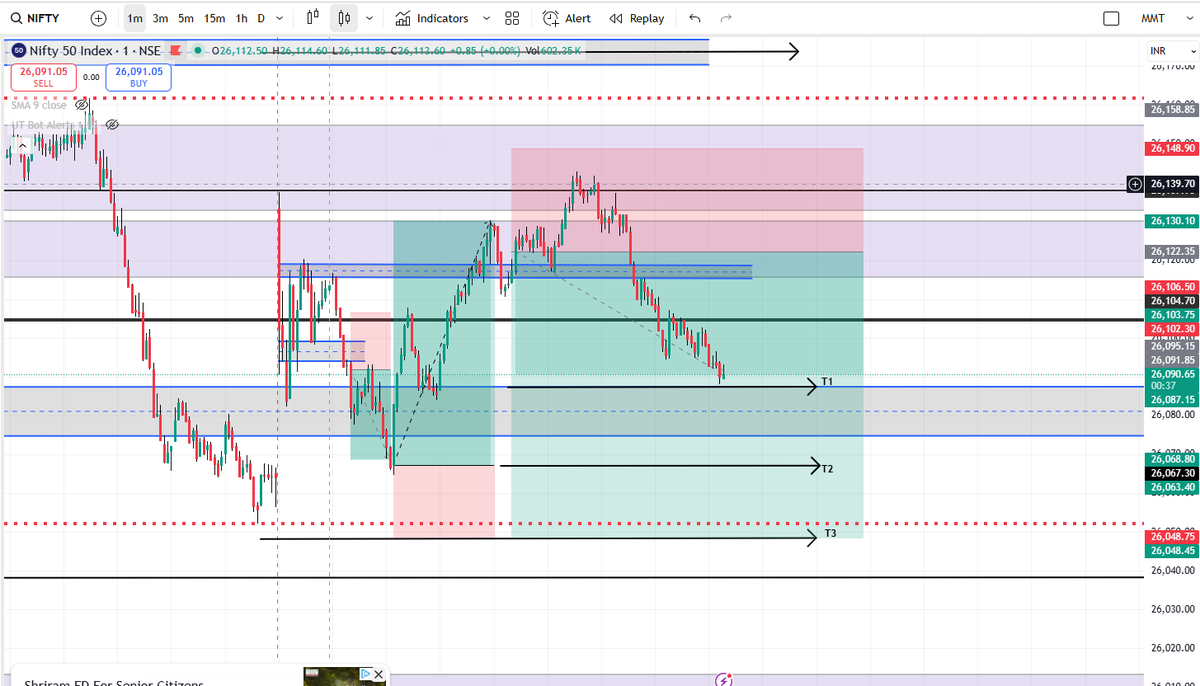Create an Alert
1200x686 pixels.
click(567, 18)
